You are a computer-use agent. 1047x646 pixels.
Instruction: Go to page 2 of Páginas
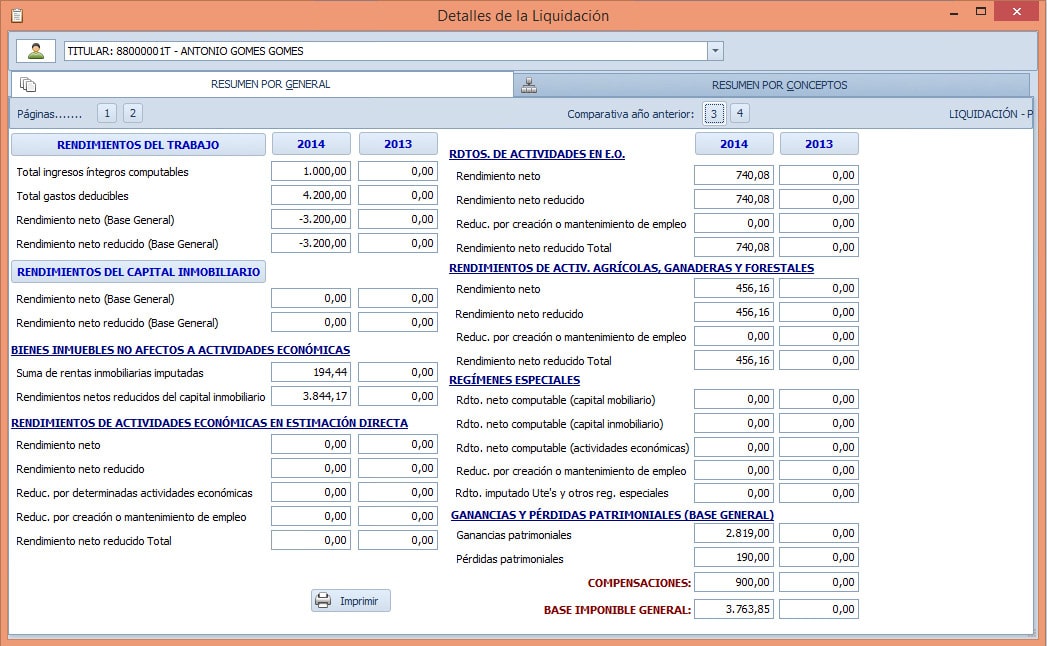coord(133,113)
